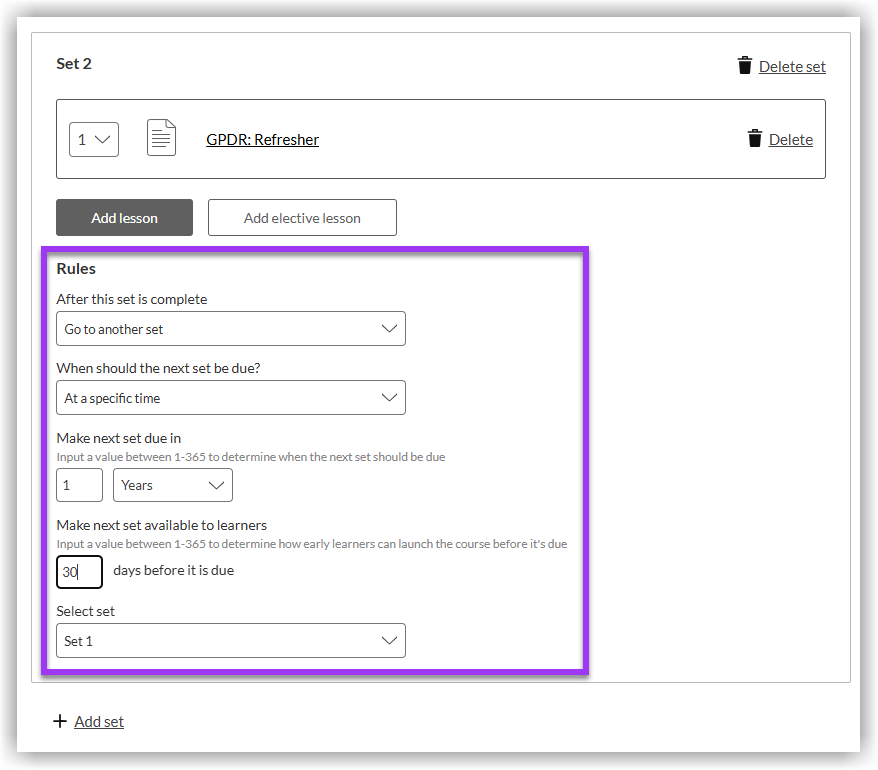
Task: Expand the When should the next set be due dropdown
Action: (x=230, y=397)
